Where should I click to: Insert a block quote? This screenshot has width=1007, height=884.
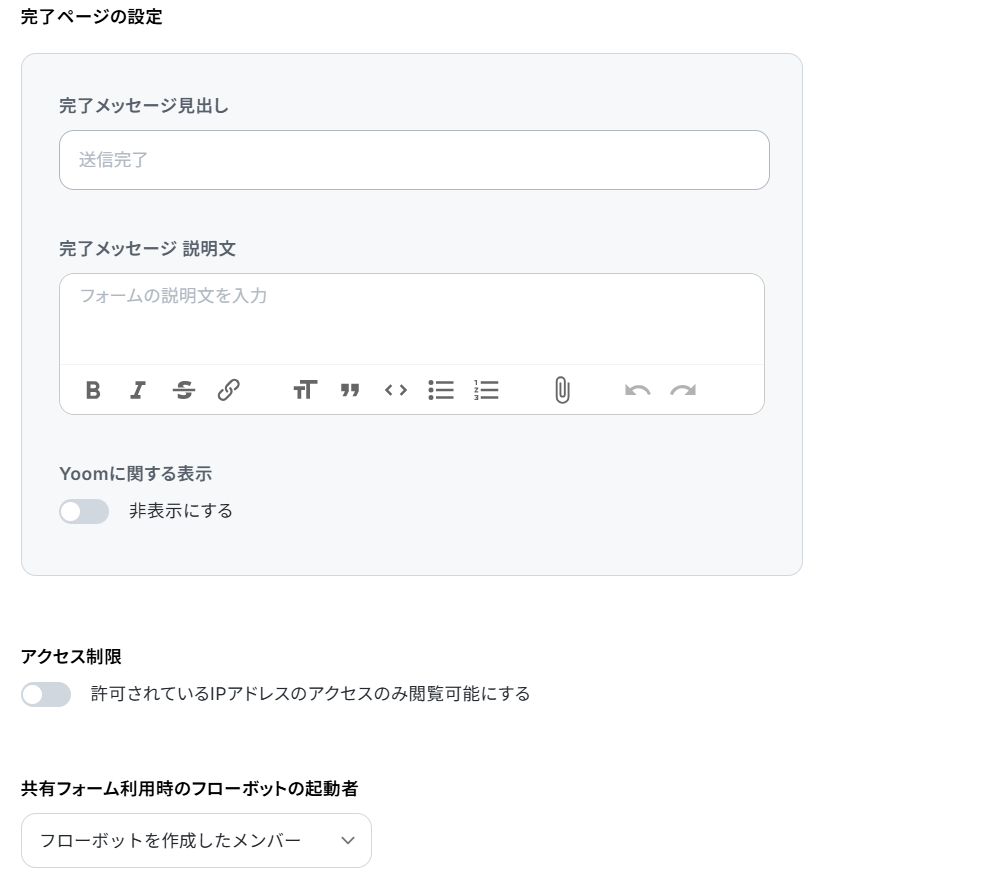350,390
